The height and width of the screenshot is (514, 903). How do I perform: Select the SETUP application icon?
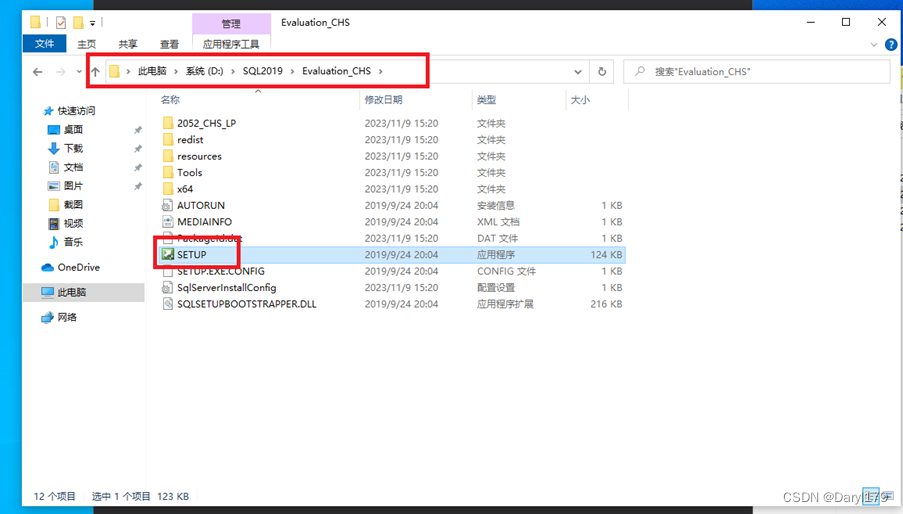pyautogui.click(x=168, y=254)
